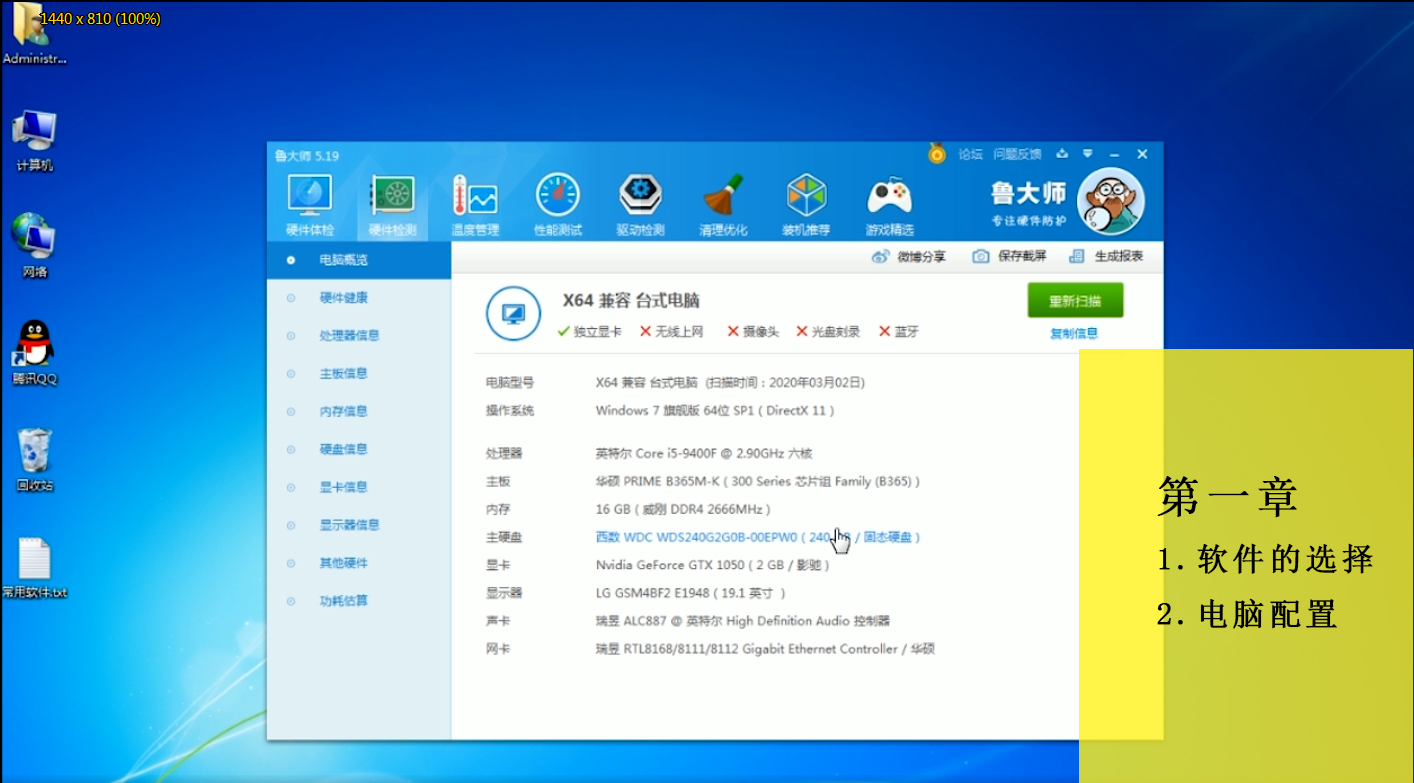
Task: Click the 独立显卡 check status
Action: coord(590,332)
